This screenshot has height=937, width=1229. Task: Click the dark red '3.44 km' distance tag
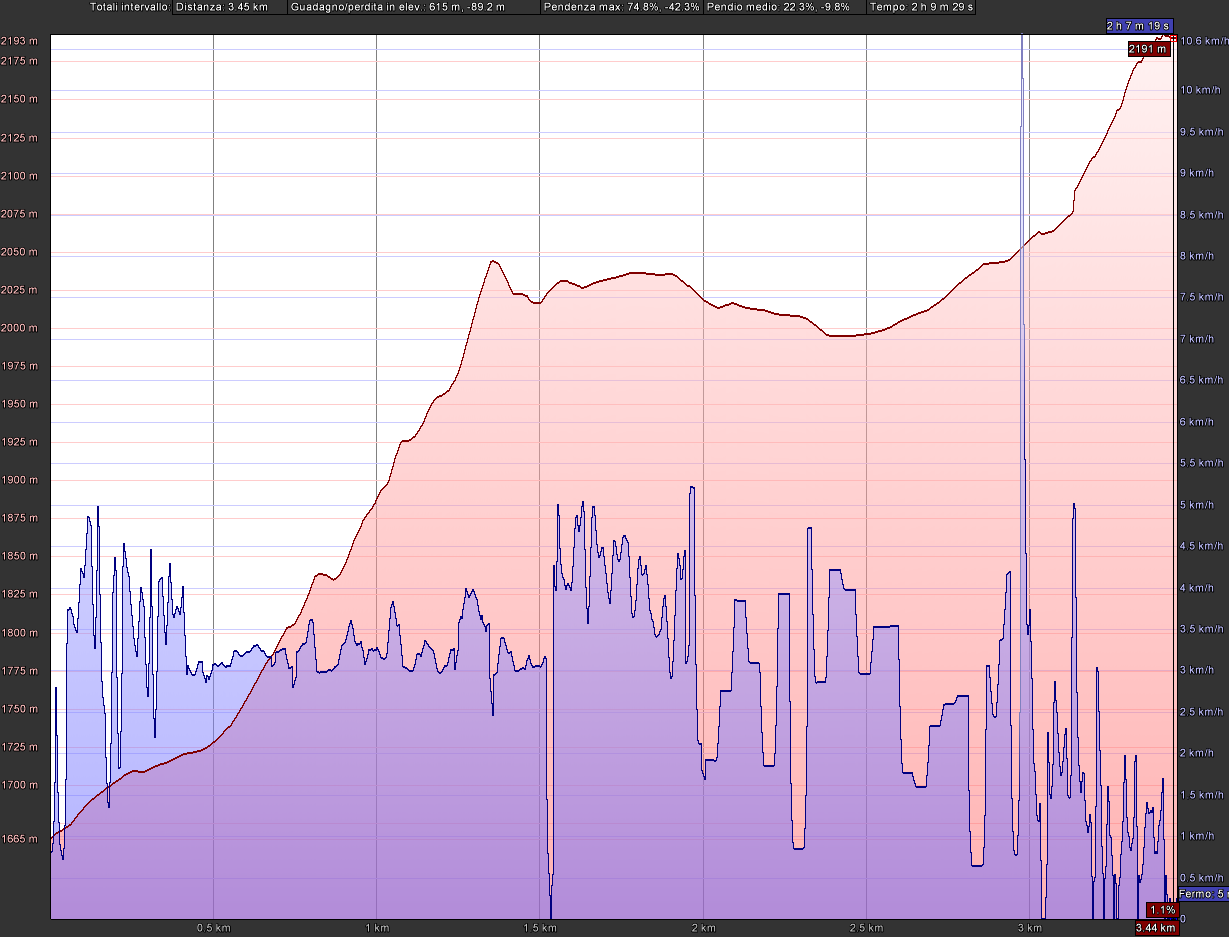click(1157, 929)
